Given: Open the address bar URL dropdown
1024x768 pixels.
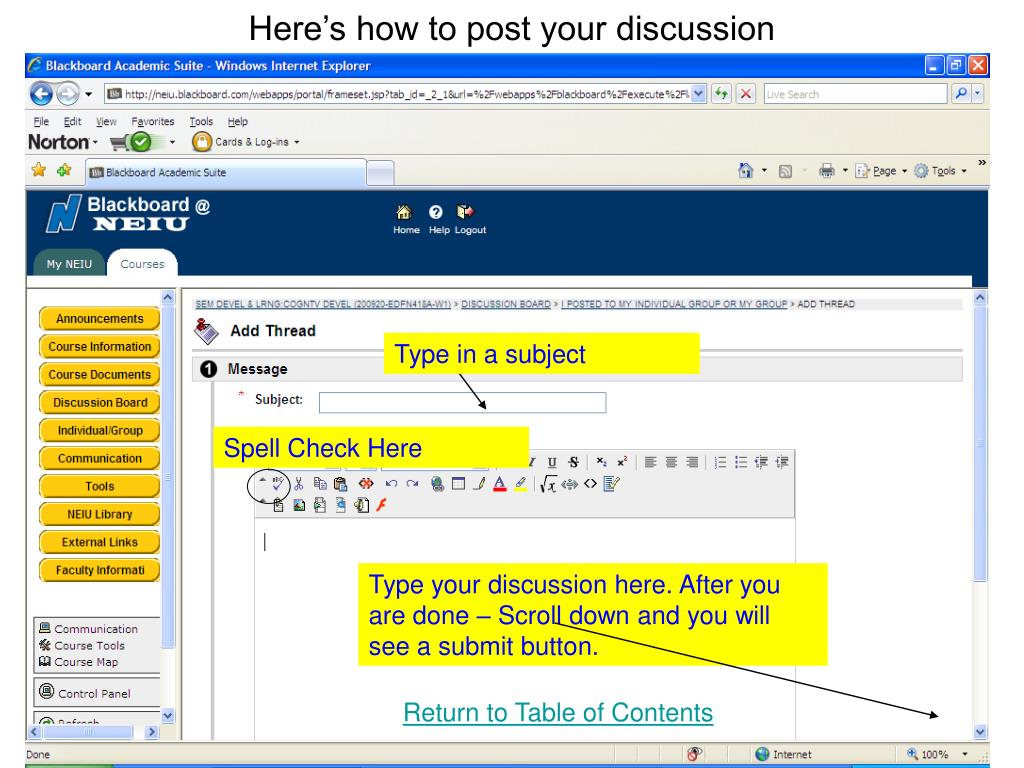Looking at the screenshot, I should pos(699,94).
